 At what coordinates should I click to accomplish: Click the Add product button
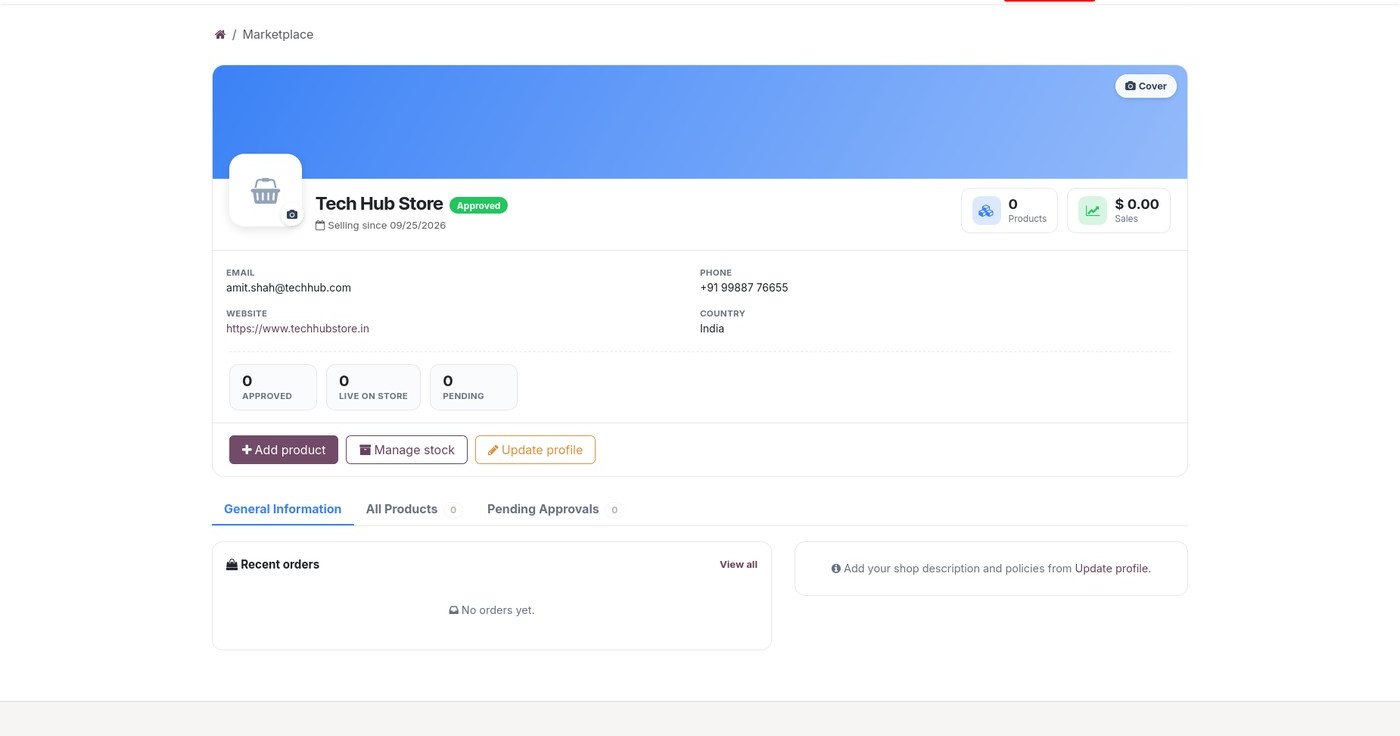284,450
